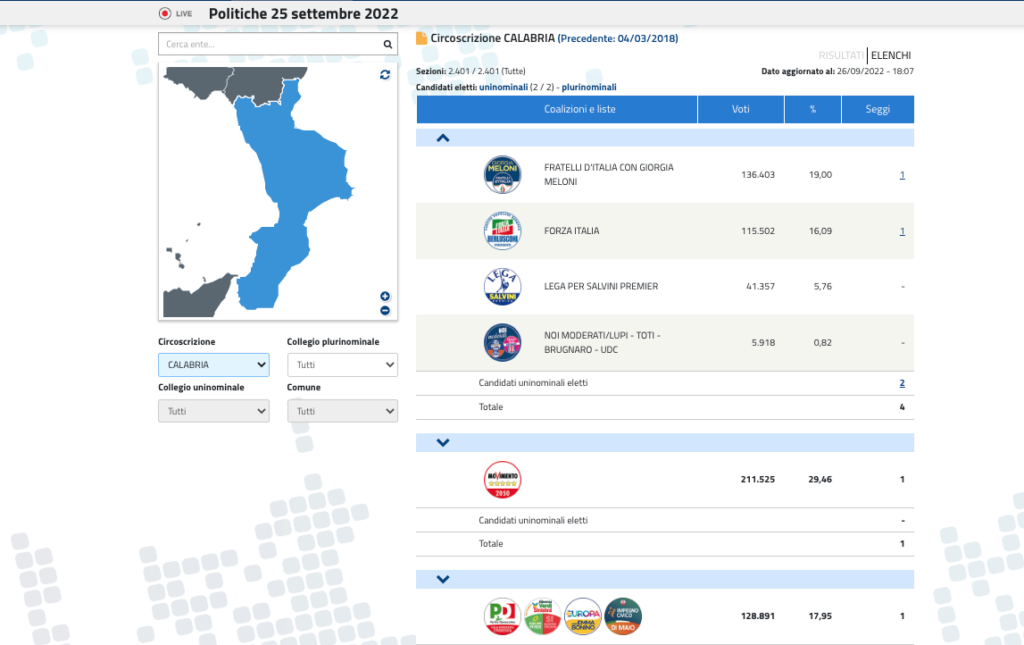
Task: Click the orange document icon beside Circoscrizione CALABRIA
Action: pyautogui.click(x=422, y=39)
